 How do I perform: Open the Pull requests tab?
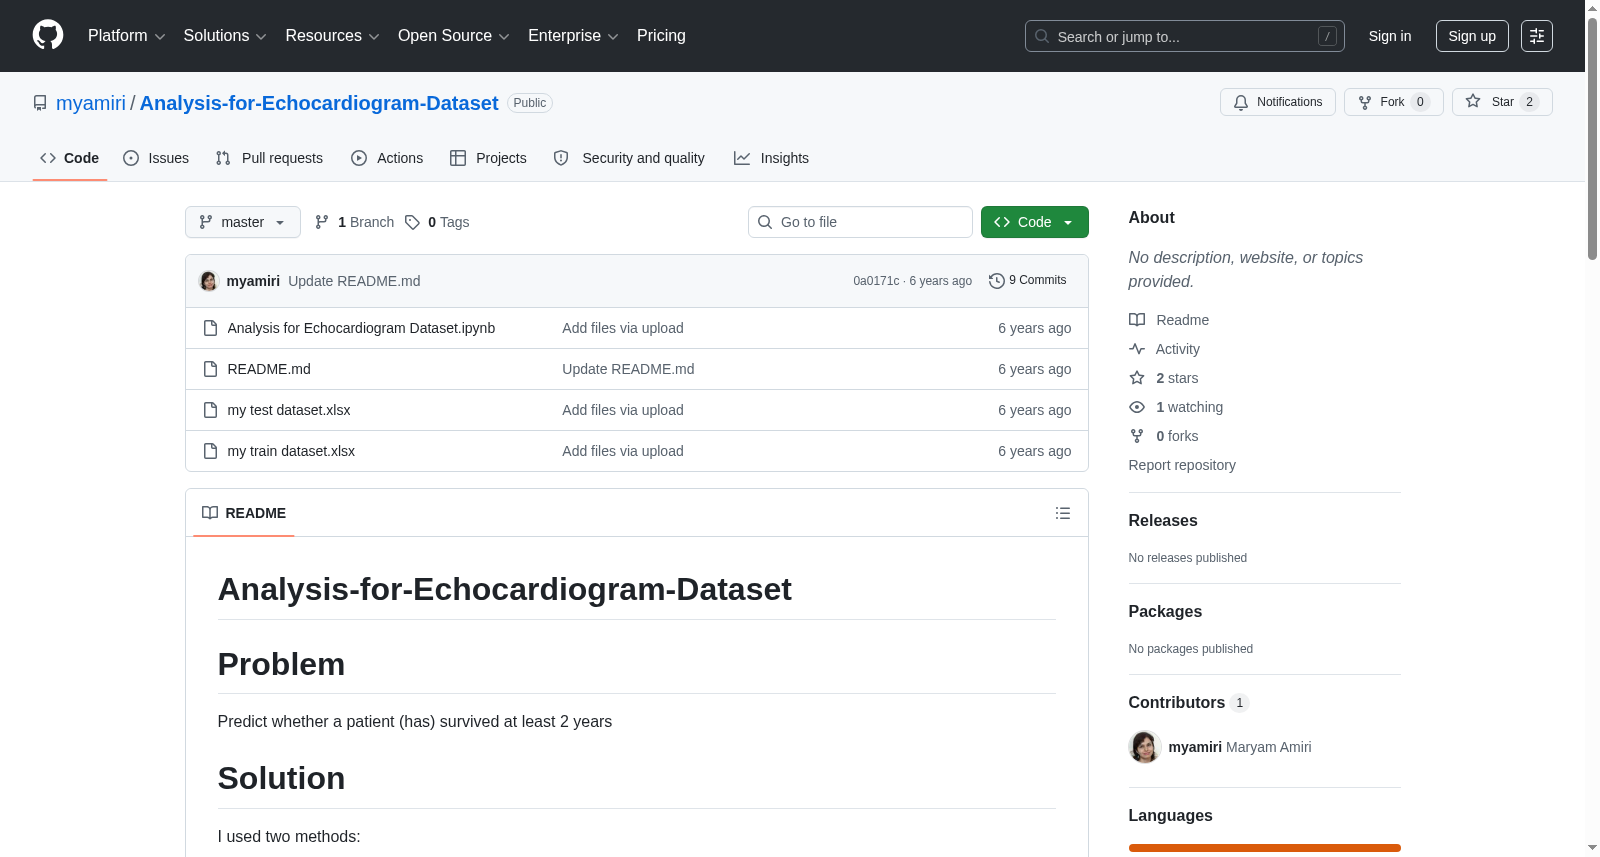(x=269, y=158)
